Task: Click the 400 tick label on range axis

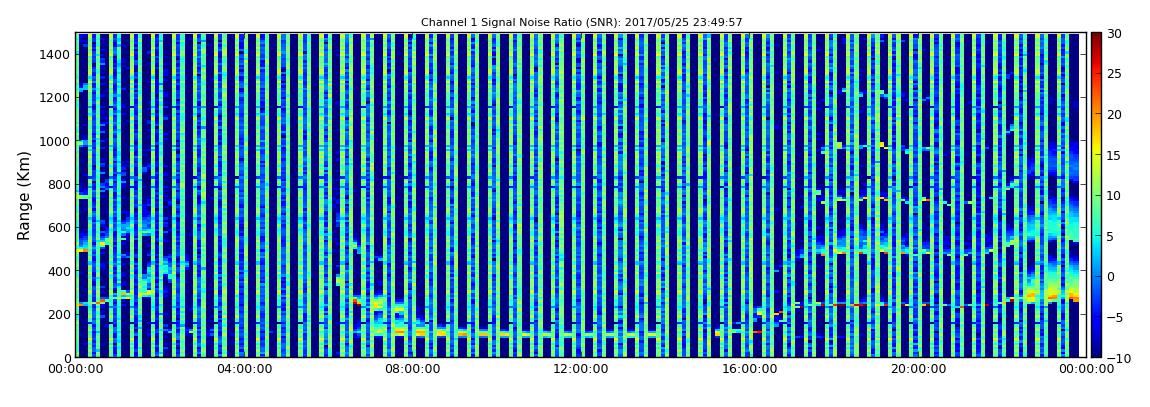Action: click(x=59, y=271)
